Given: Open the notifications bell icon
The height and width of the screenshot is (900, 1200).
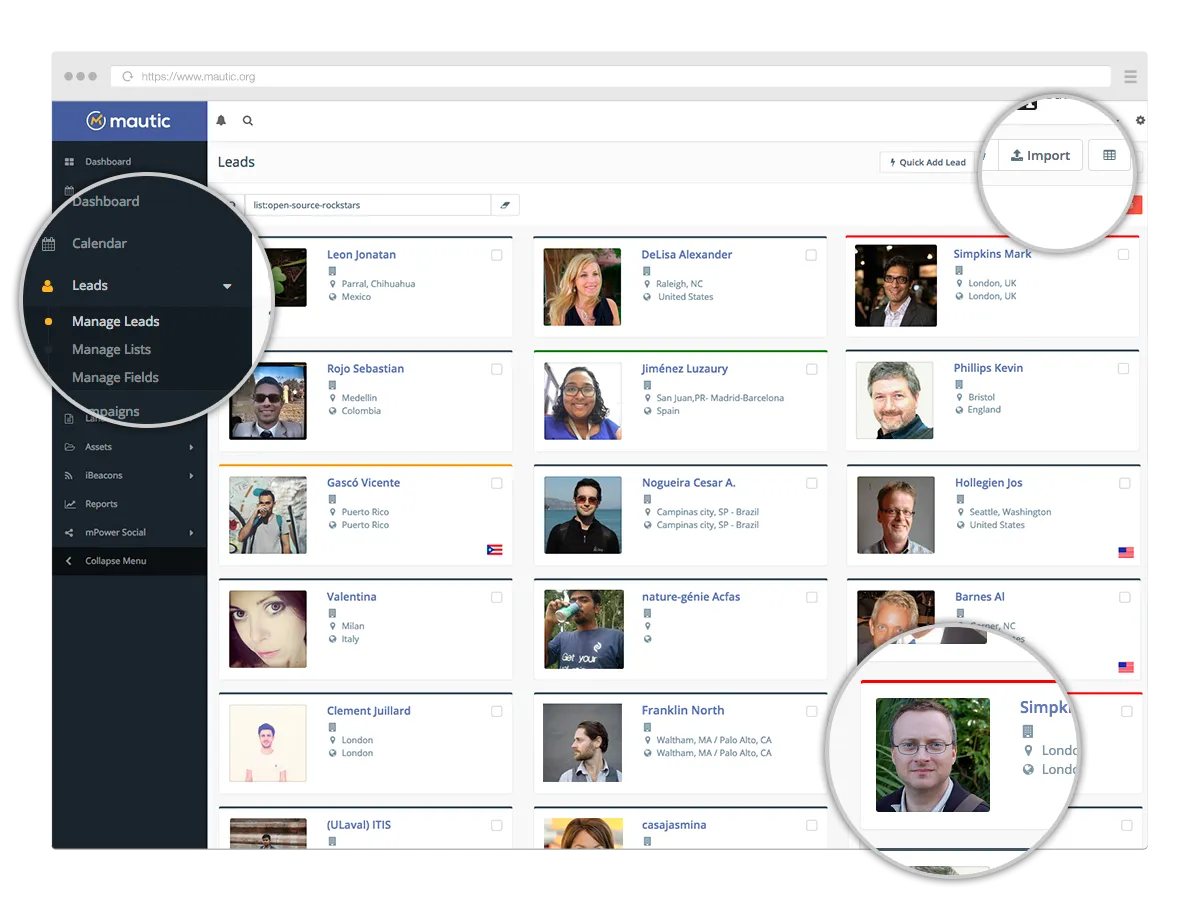Looking at the screenshot, I should pos(222,121).
